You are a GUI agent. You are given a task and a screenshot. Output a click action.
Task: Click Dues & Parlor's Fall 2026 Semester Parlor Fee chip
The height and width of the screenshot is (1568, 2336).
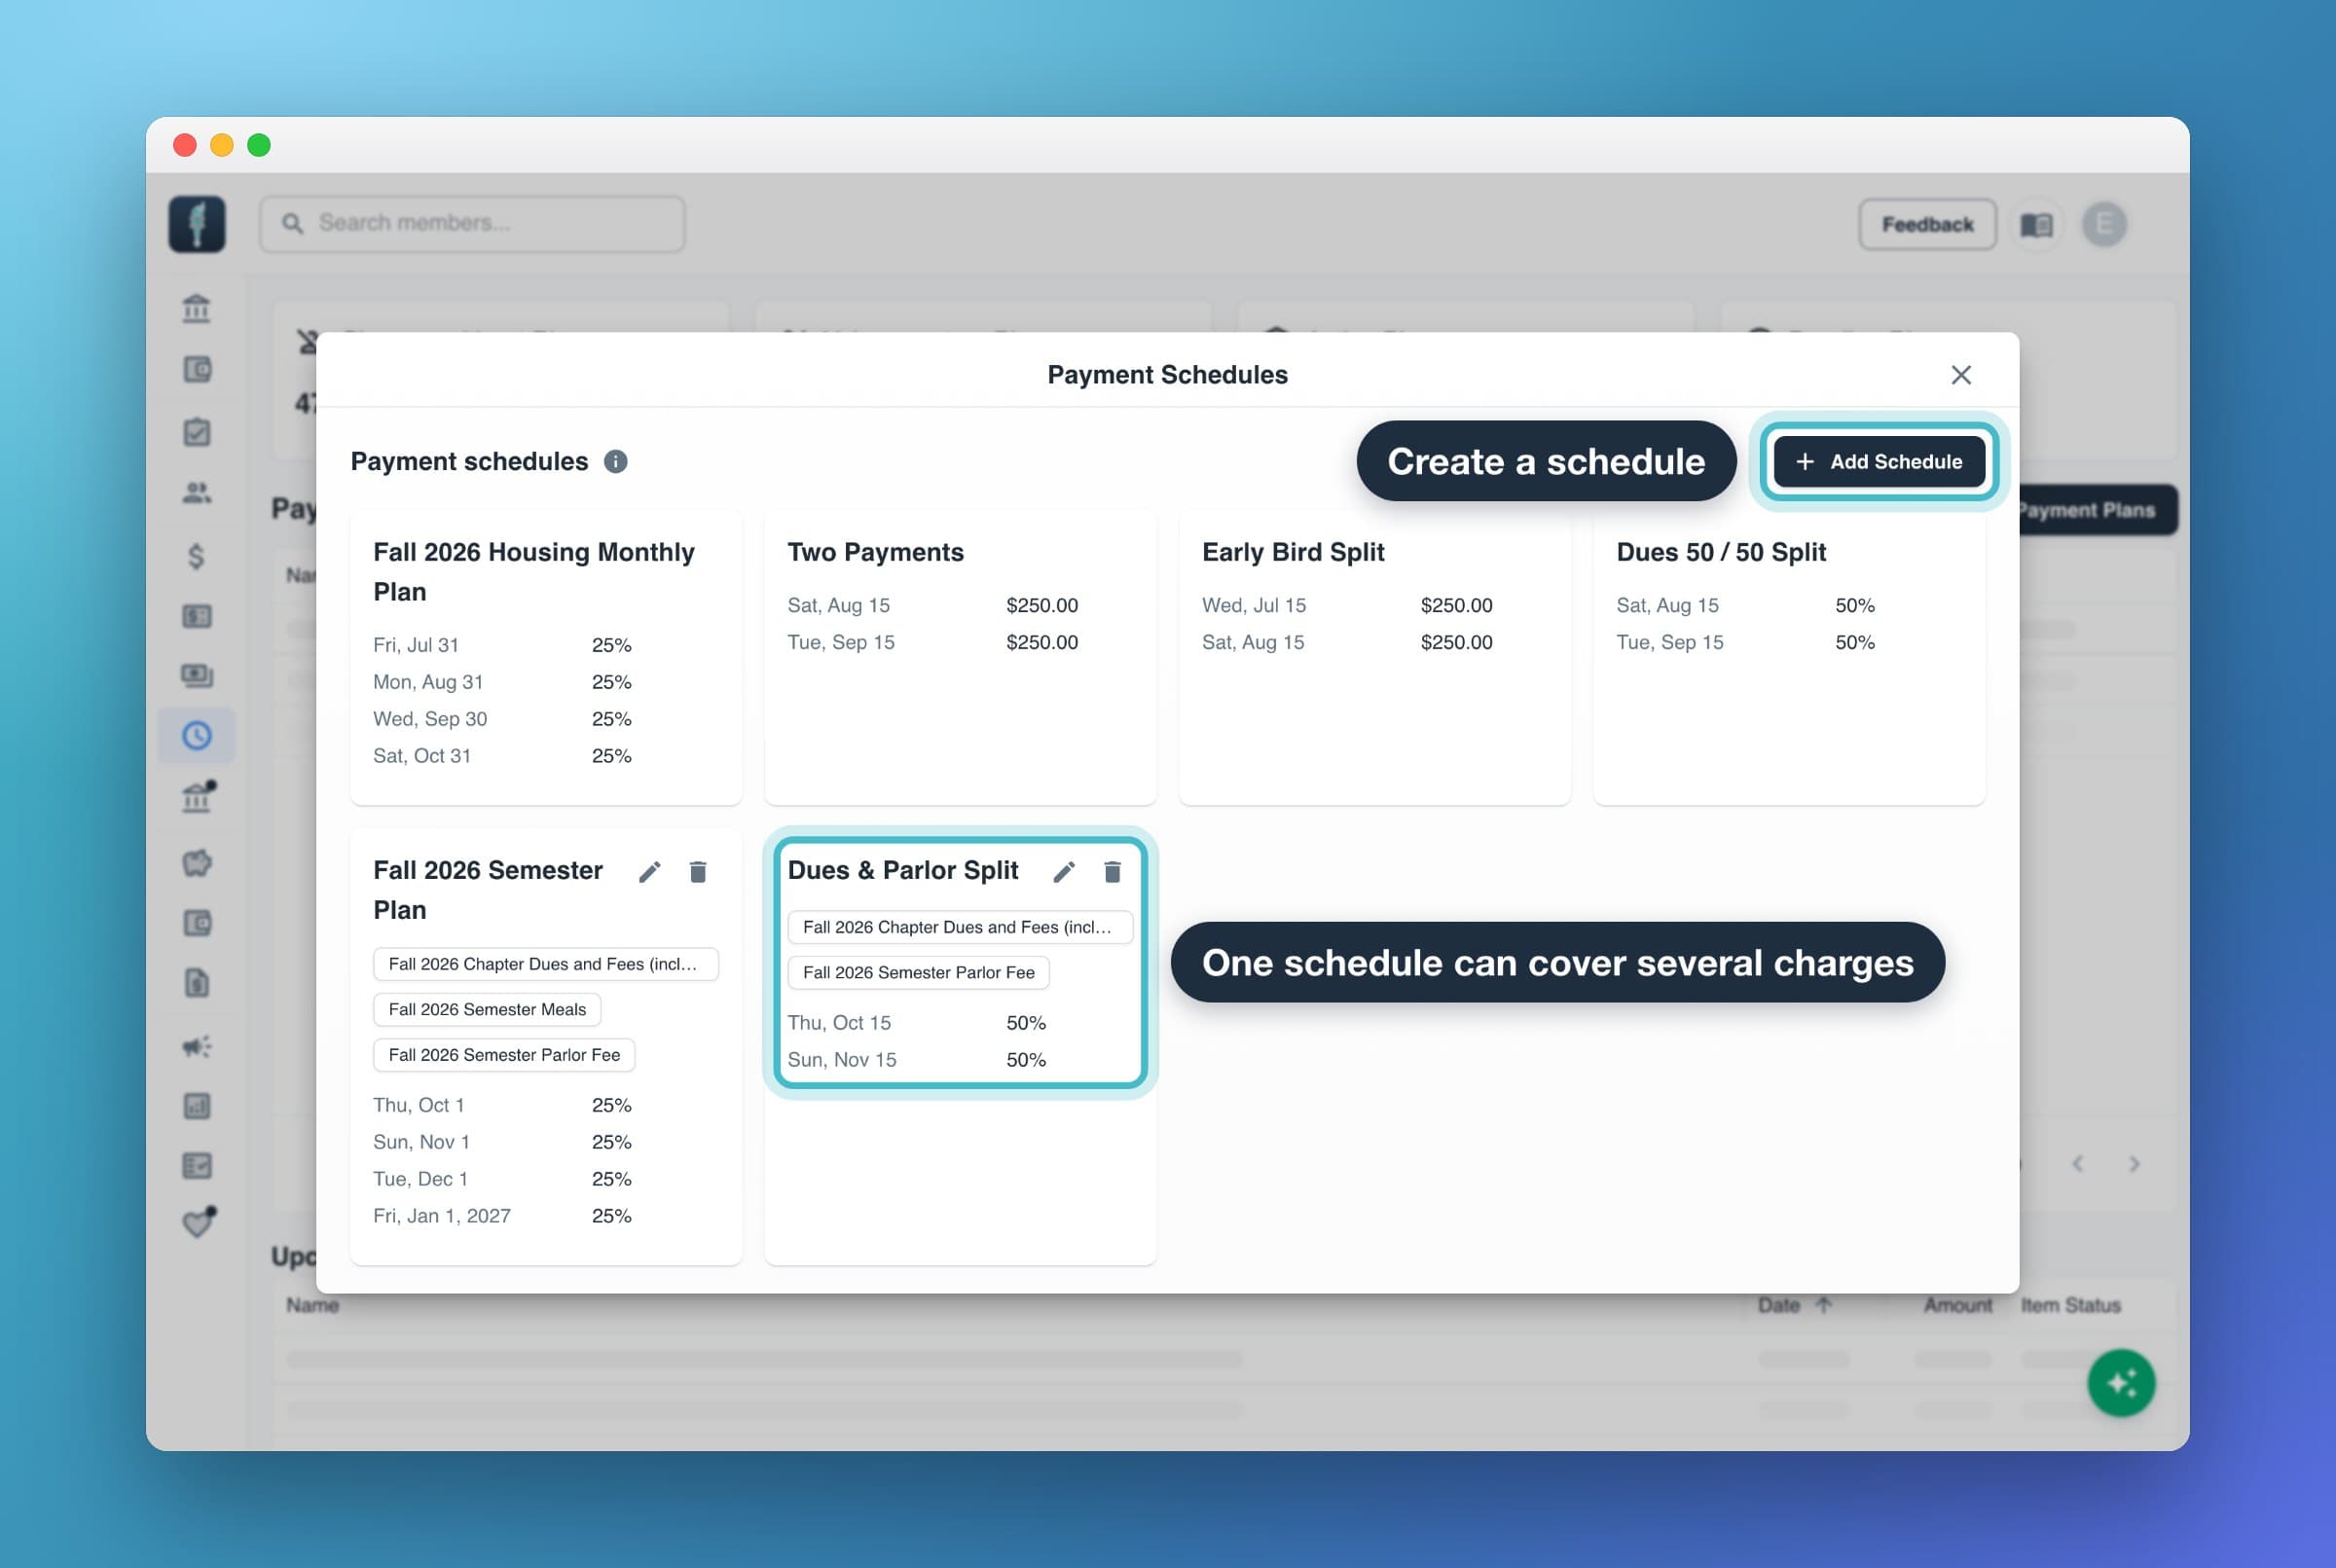click(918, 972)
